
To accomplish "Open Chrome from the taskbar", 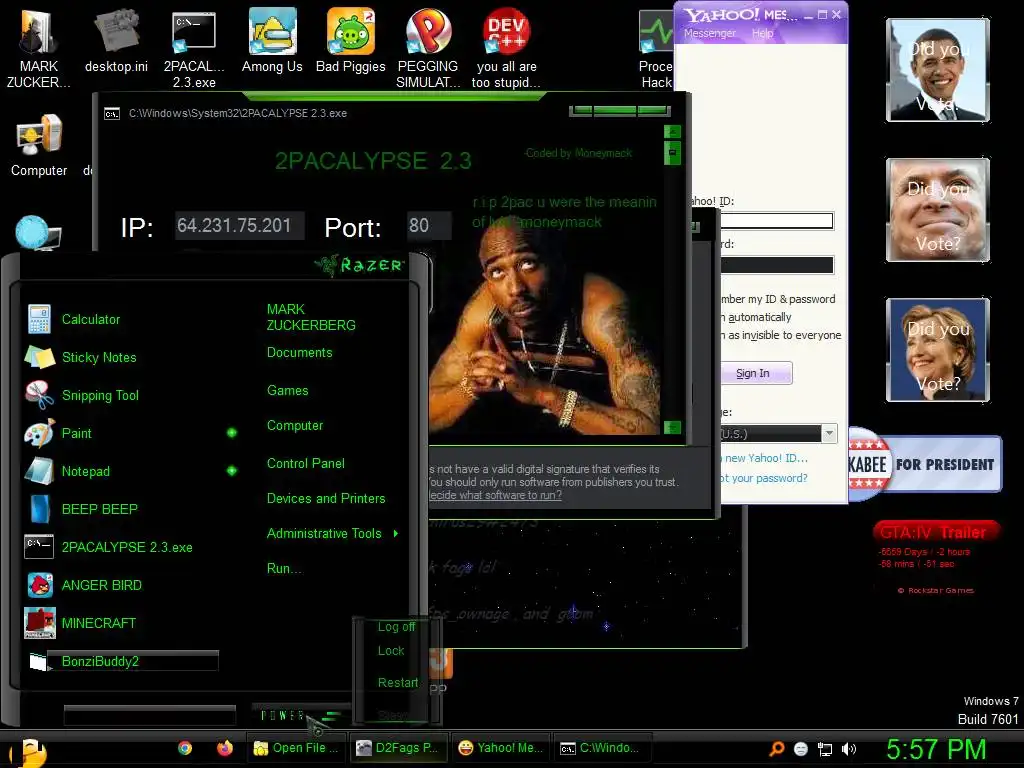I will click(185, 748).
